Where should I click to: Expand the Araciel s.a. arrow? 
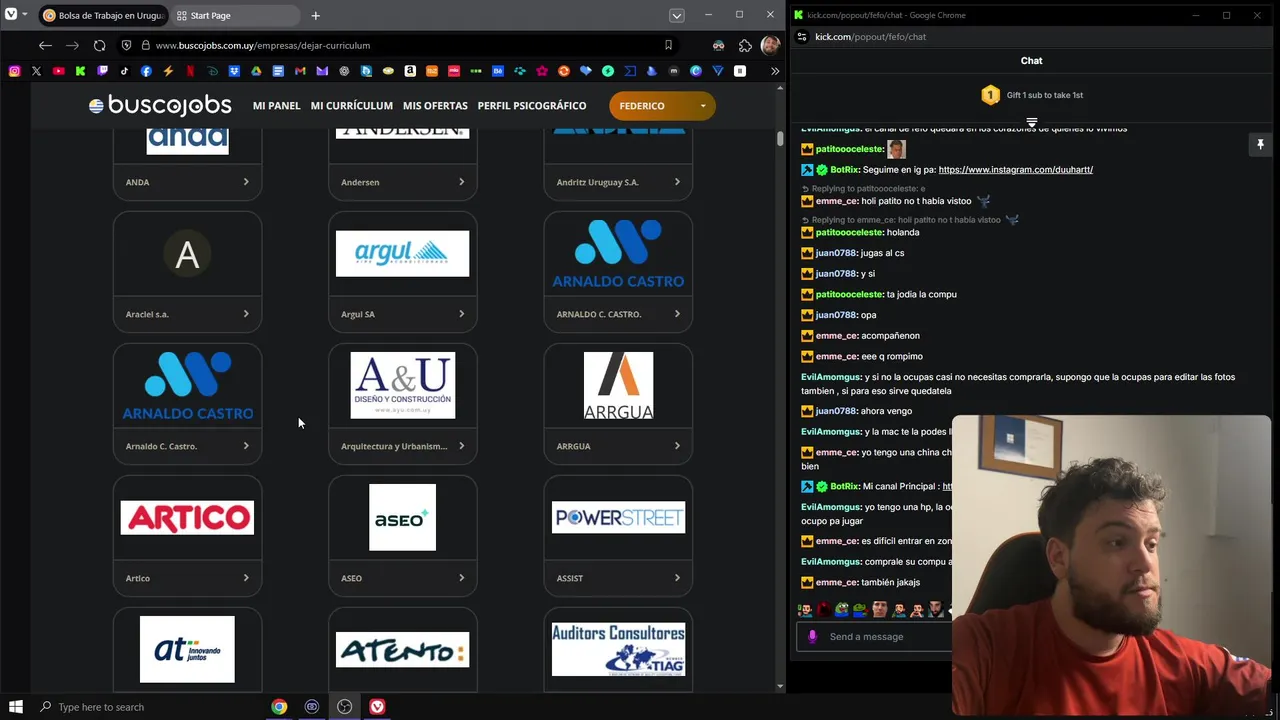246,314
